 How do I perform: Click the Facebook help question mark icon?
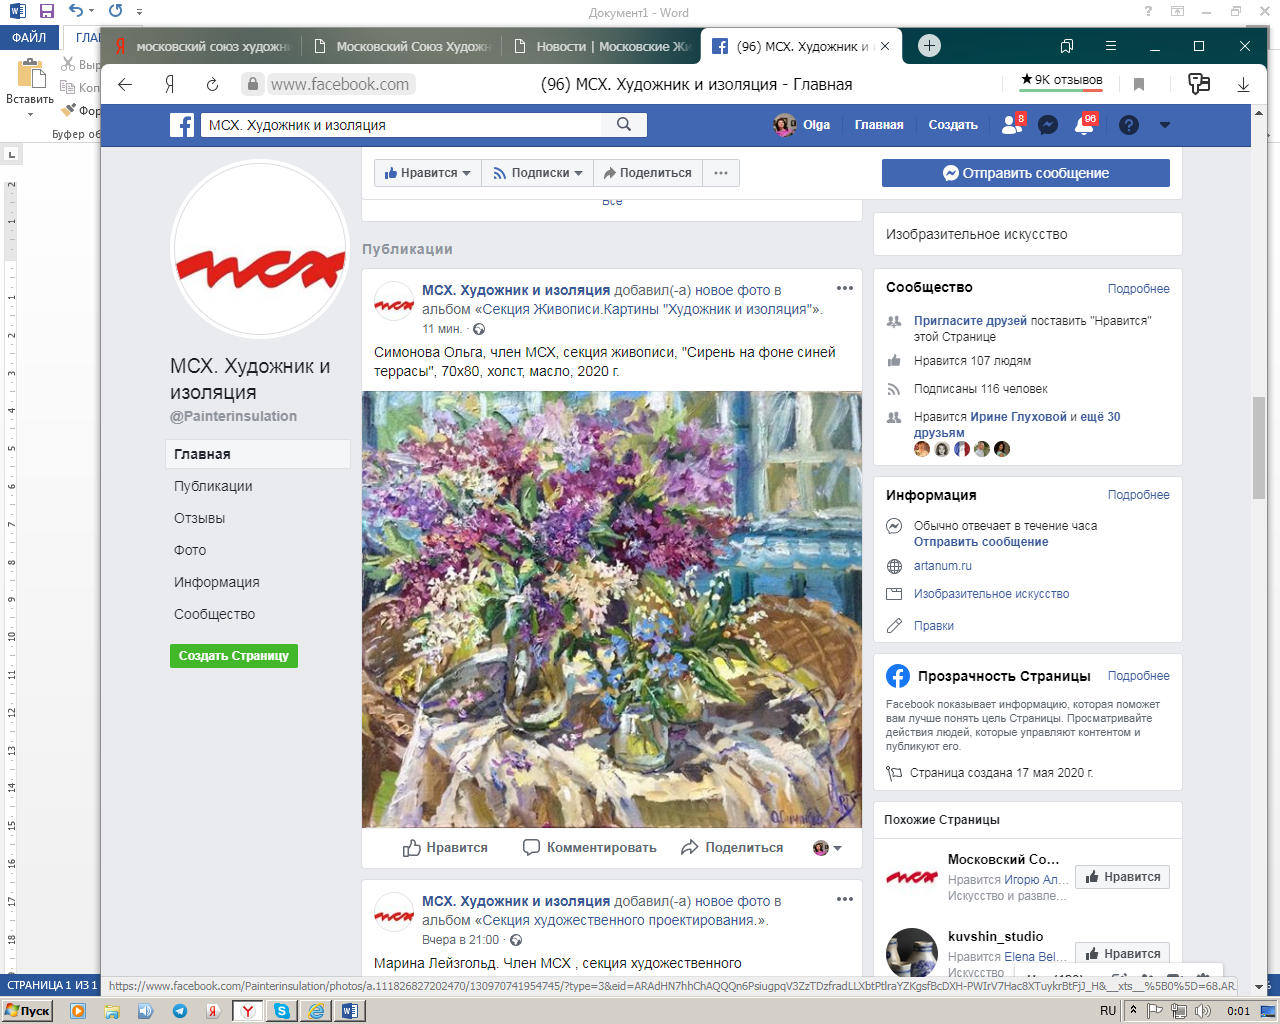tap(1129, 125)
